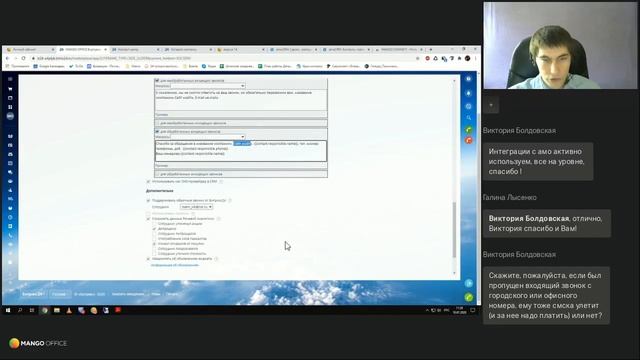Image resolution: width=640 pixels, height=360 pixels.
Task: Open the notifications bell in right panel
Action: pyautogui.click(x=469, y=93)
